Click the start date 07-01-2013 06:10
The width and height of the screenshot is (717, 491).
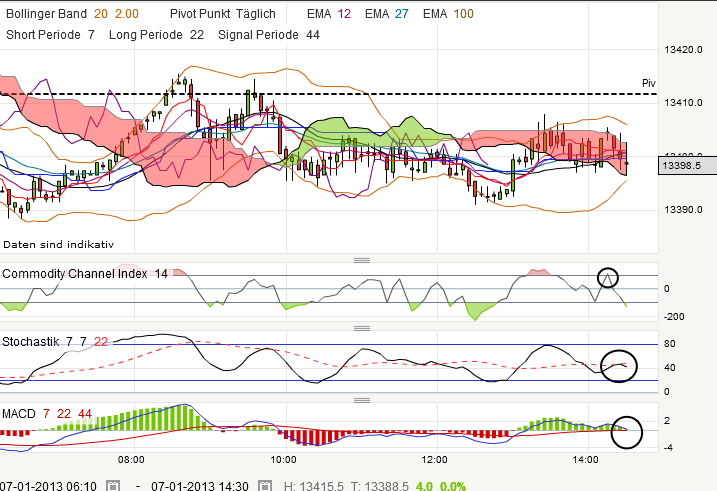(48, 486)
